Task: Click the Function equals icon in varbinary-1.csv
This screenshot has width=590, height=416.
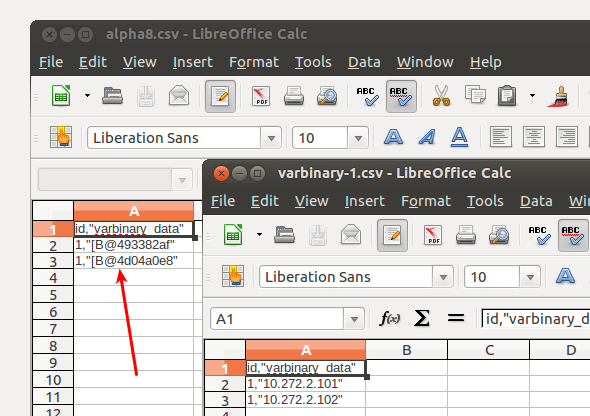Action: [x=456, y=319]
